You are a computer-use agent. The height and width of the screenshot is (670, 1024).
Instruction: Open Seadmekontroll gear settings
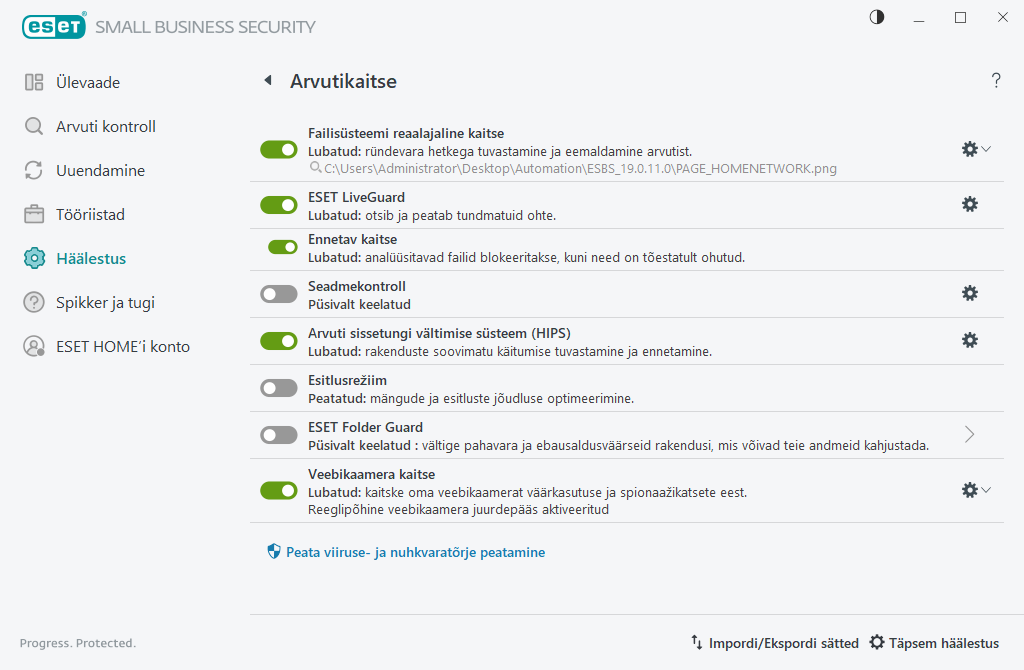tap(969, 293)
